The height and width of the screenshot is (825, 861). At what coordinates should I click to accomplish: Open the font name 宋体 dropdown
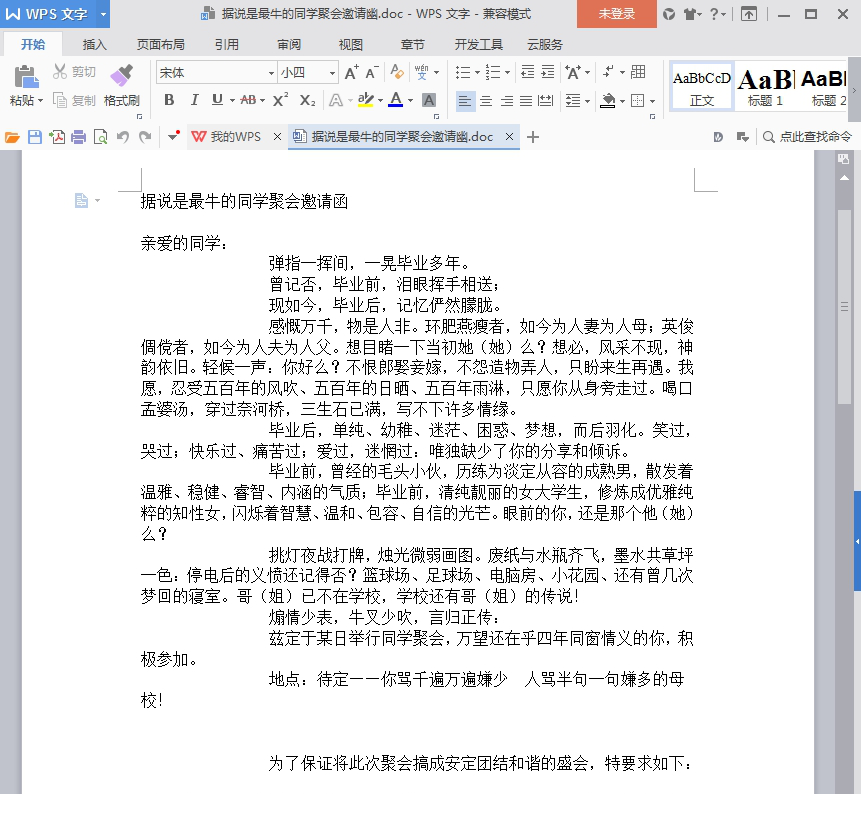click(x=271, y=73)
